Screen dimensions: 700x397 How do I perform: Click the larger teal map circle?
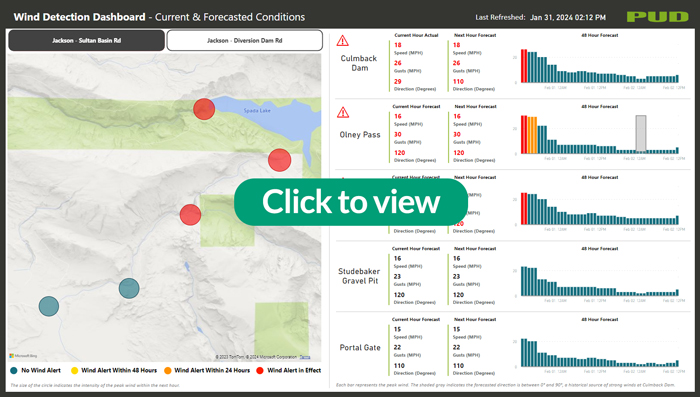tap(129, 288)
